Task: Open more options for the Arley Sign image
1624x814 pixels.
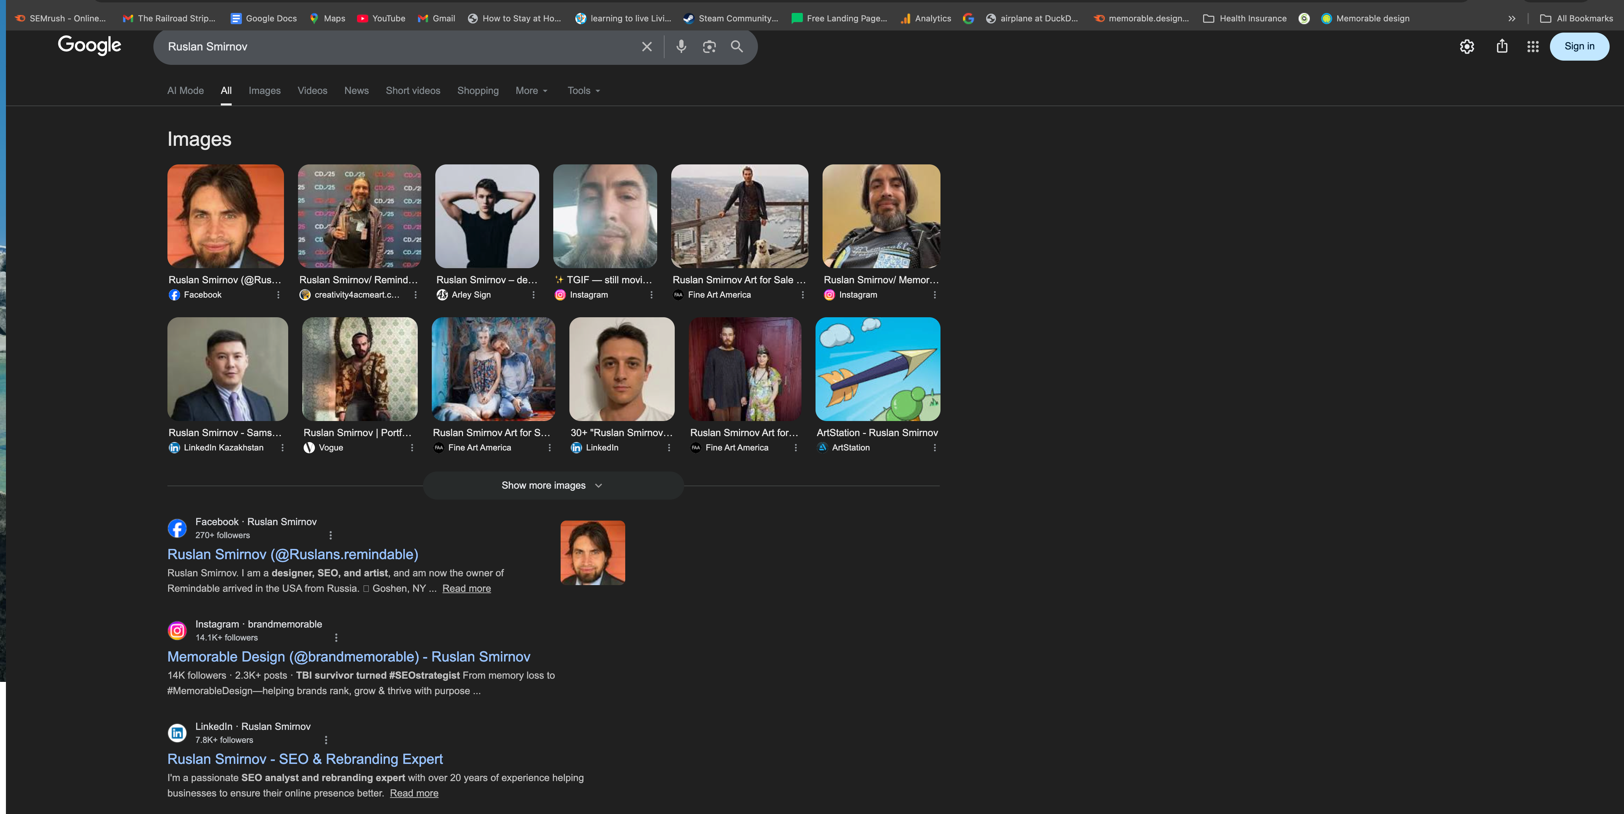Action: 533,295
